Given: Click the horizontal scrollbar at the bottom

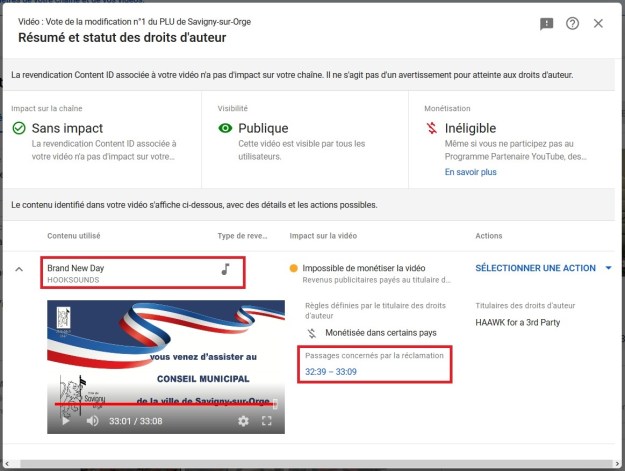Looking at the screenshot, I should (x=310, y=464).
